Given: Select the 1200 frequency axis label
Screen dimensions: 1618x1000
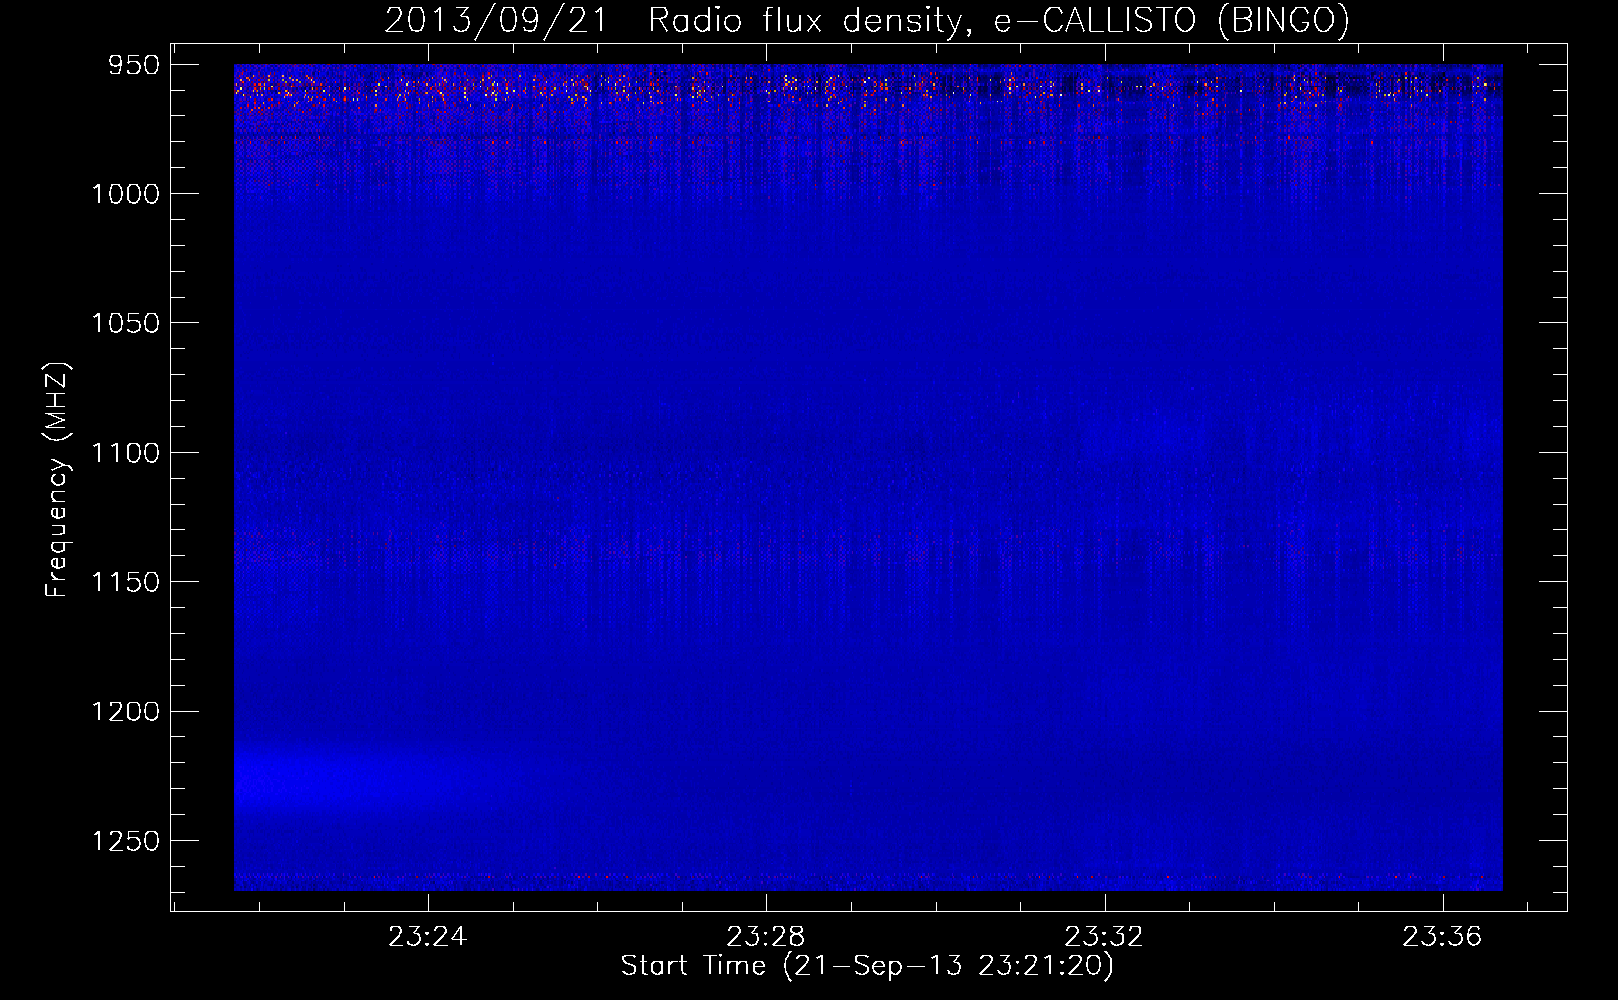Looking at the screenshot, I should click(125, 711).
